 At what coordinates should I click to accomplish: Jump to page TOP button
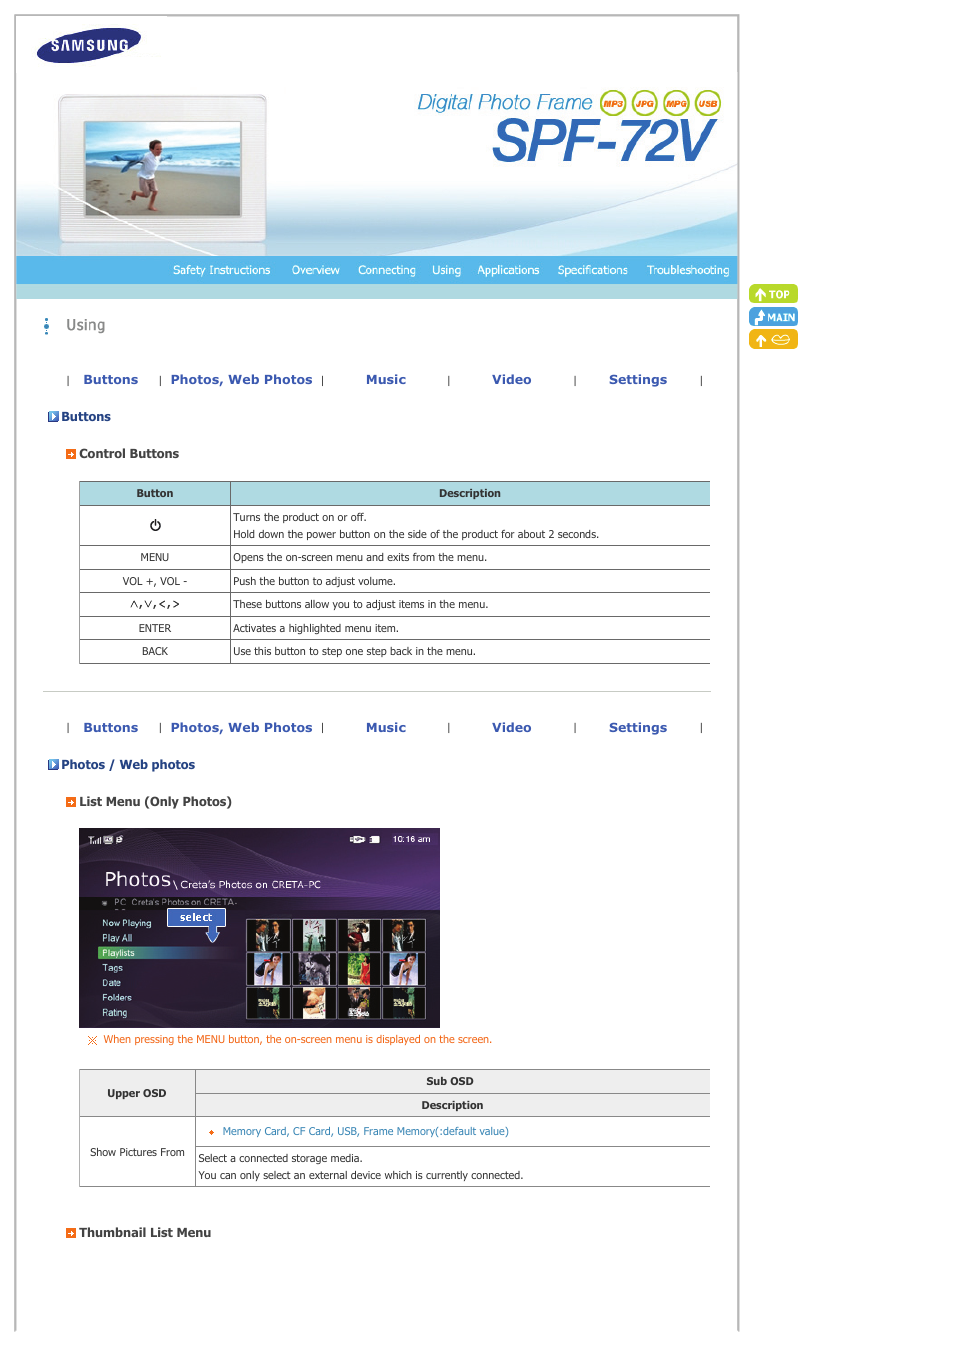(x=773, y=294)
